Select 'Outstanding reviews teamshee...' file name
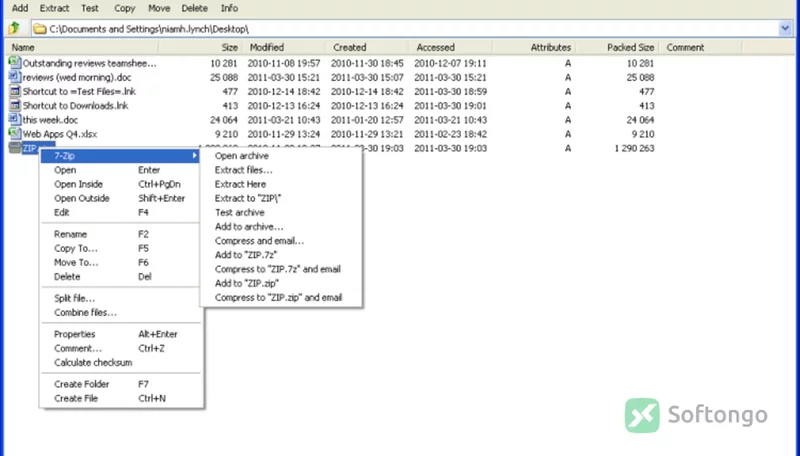Screen dimensions: 800x456 [89, 63]
